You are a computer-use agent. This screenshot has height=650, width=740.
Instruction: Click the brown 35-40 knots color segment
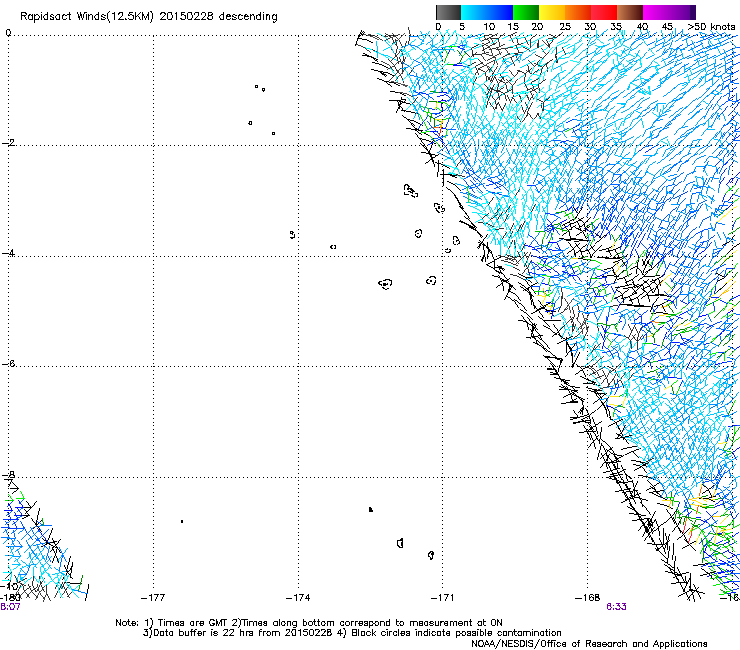pos(630,12)
